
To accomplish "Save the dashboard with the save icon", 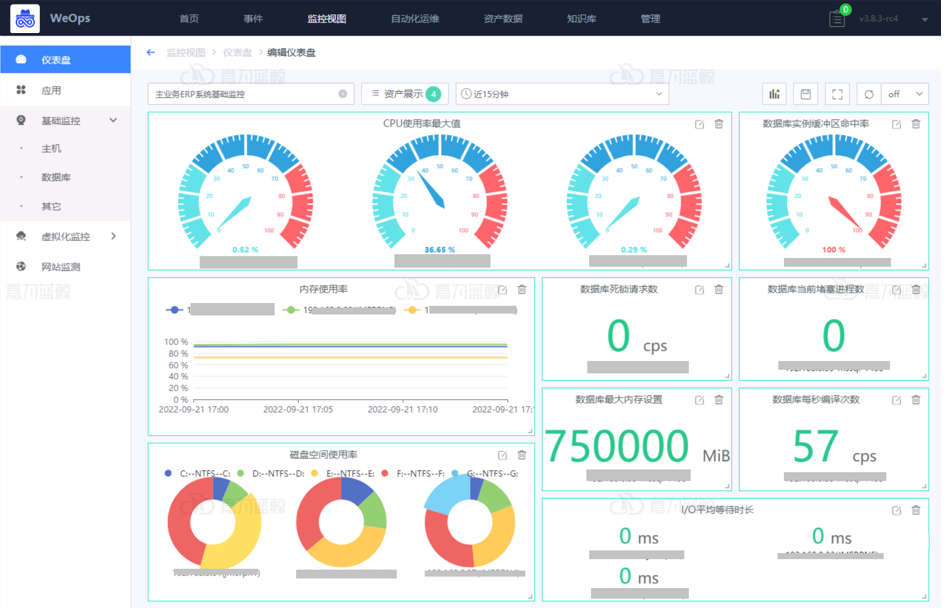I will click(806, 94).
